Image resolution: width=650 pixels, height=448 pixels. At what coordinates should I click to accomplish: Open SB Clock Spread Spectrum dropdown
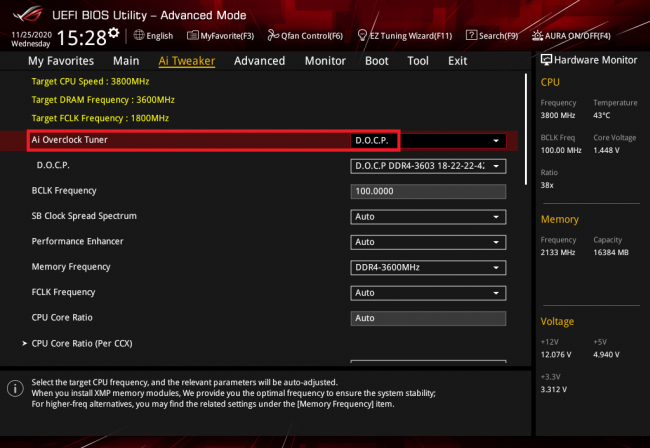[x=428, y=217]
